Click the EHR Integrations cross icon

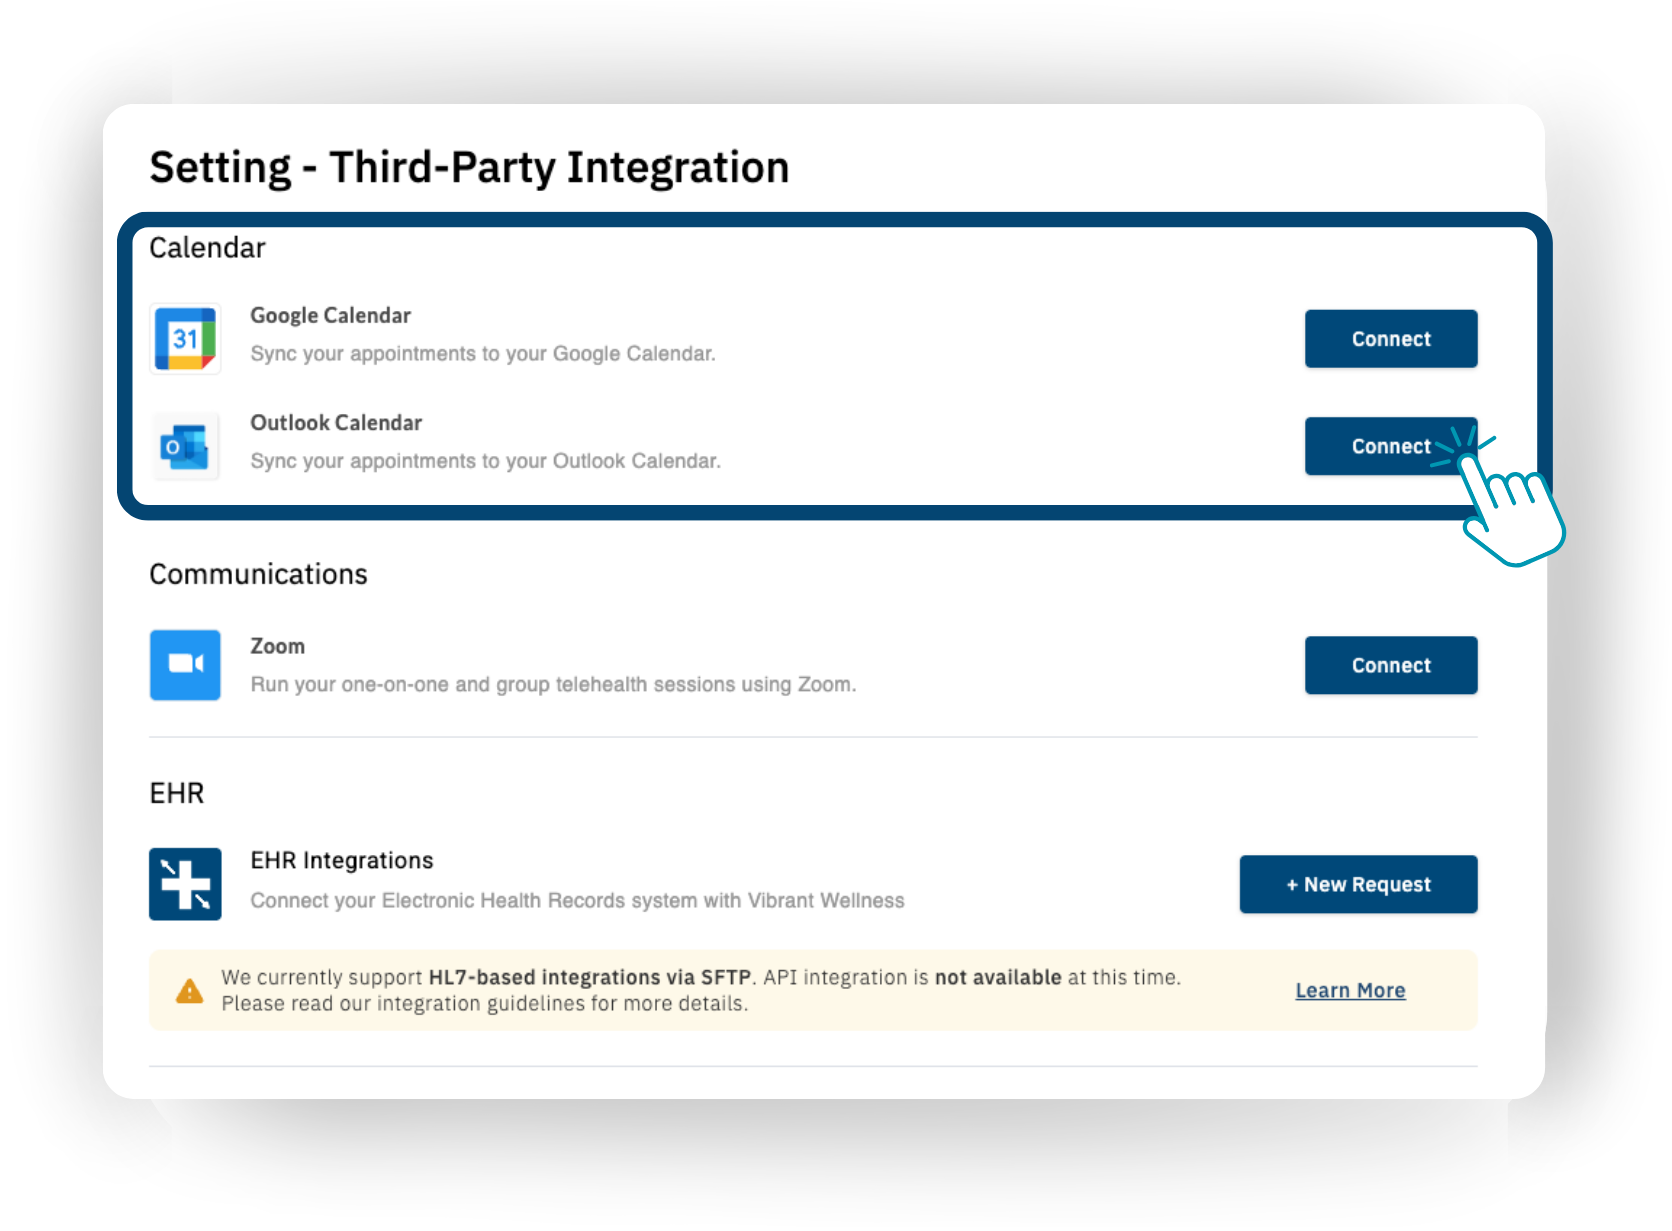185,884
